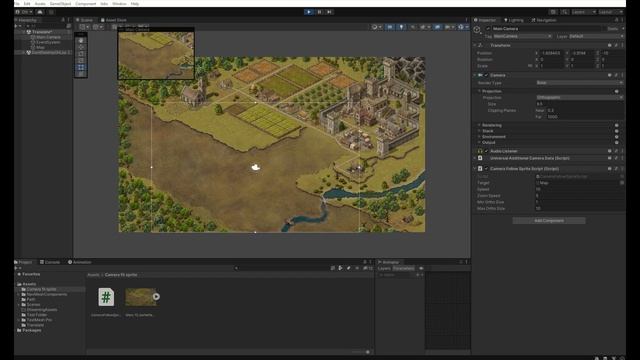This screenshot has height=360, width=640.
Task: Select the Scale tool in Scene toolbar
Action: [81, 60]
